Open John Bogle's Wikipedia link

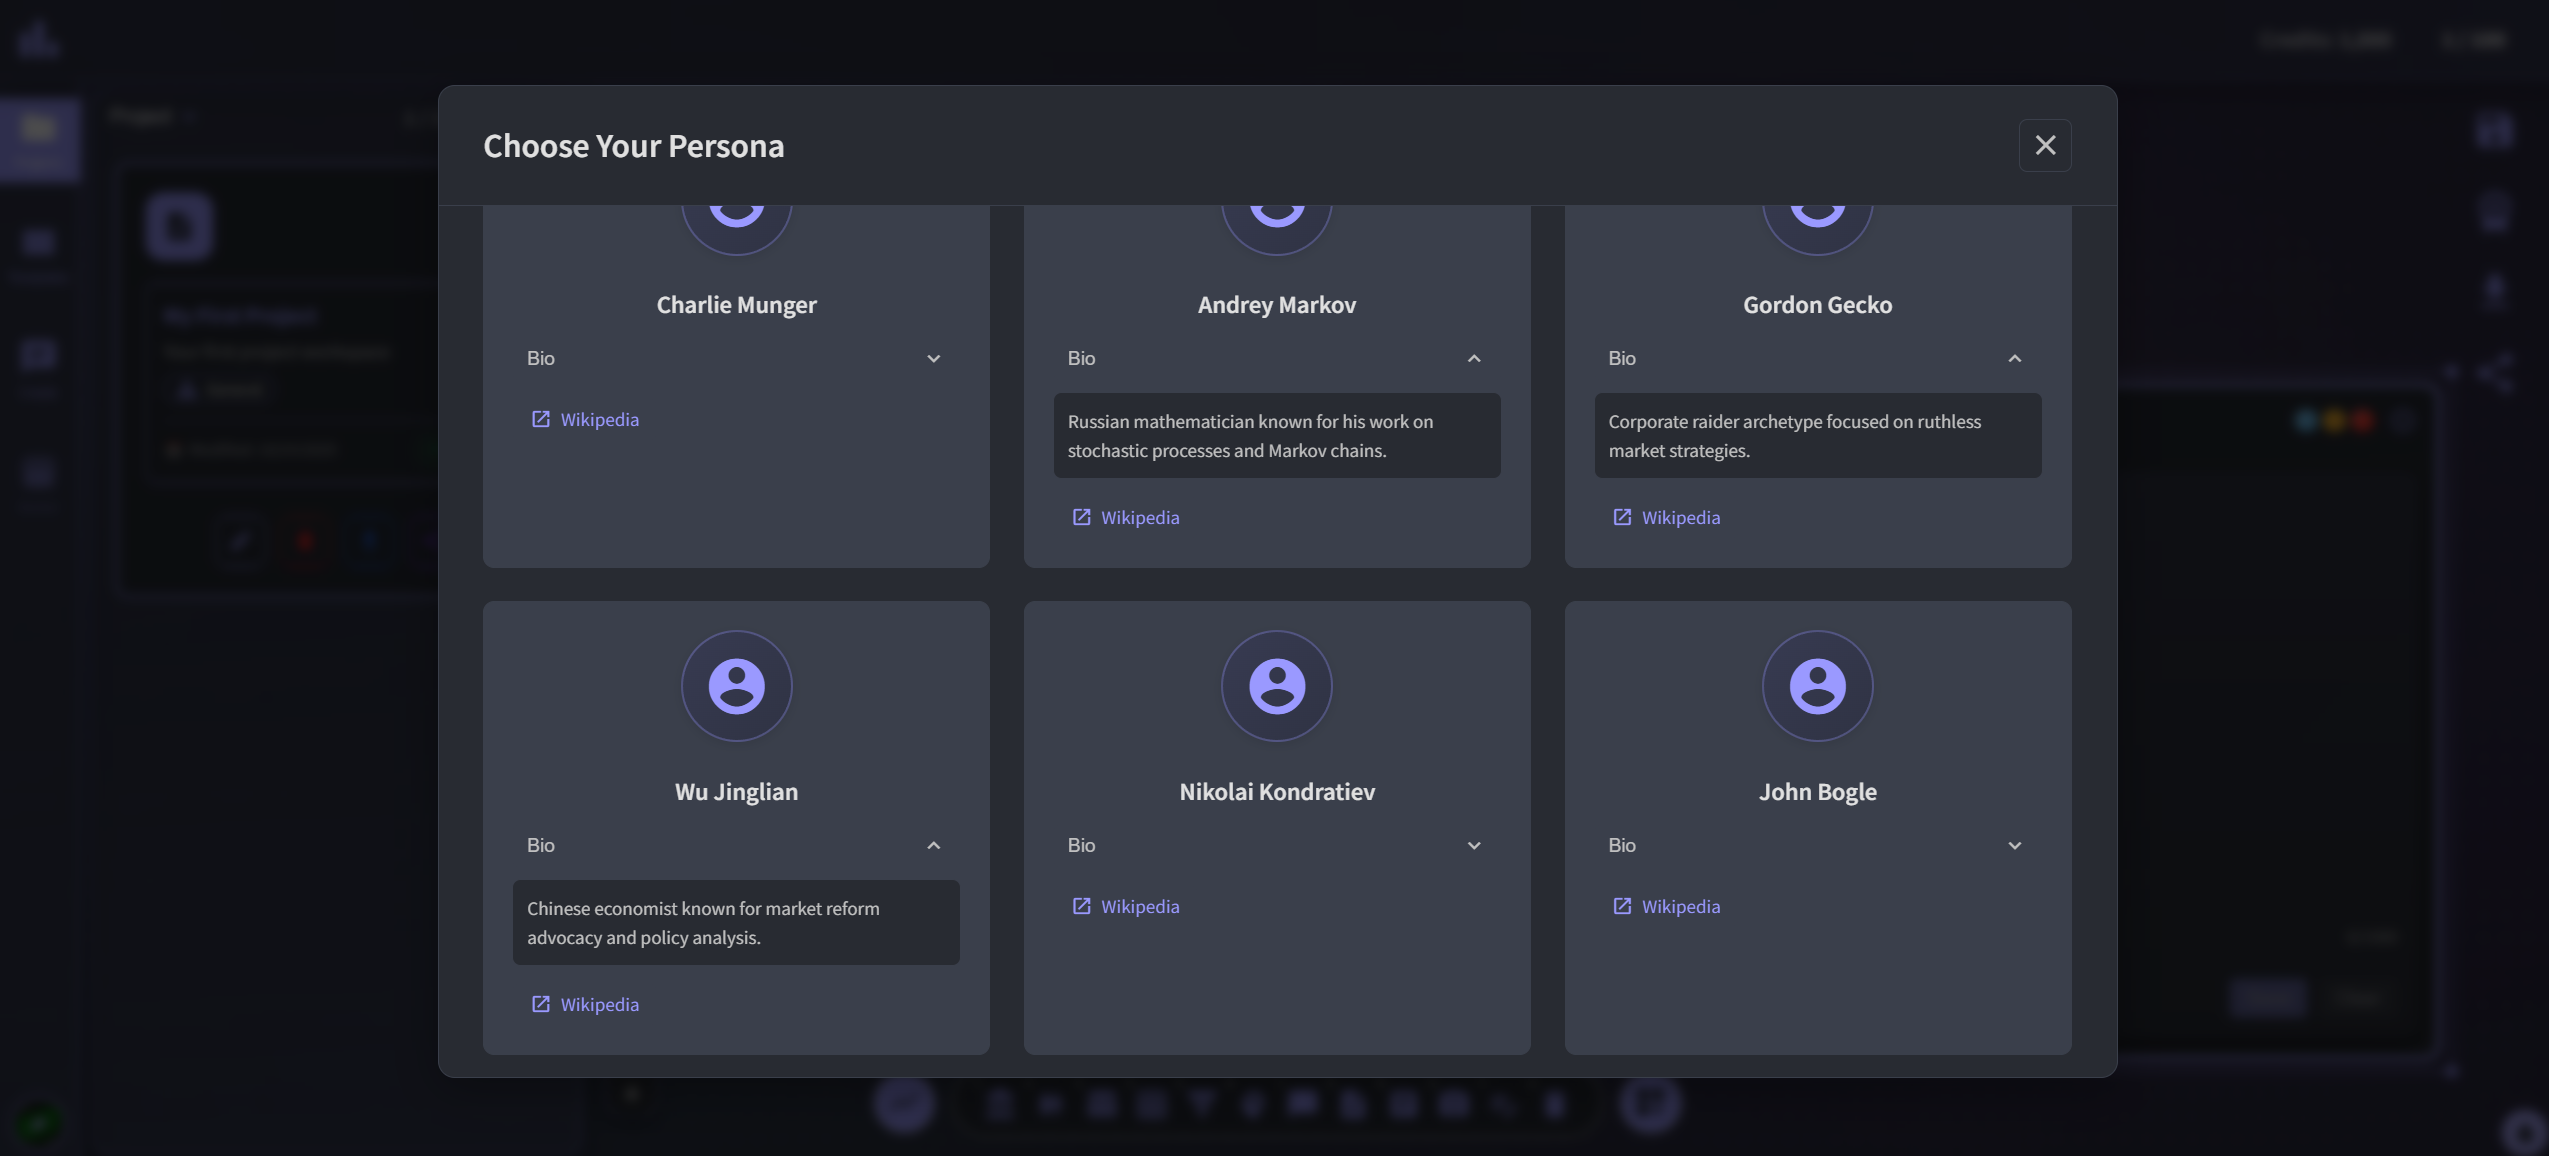coord(1680,906)
